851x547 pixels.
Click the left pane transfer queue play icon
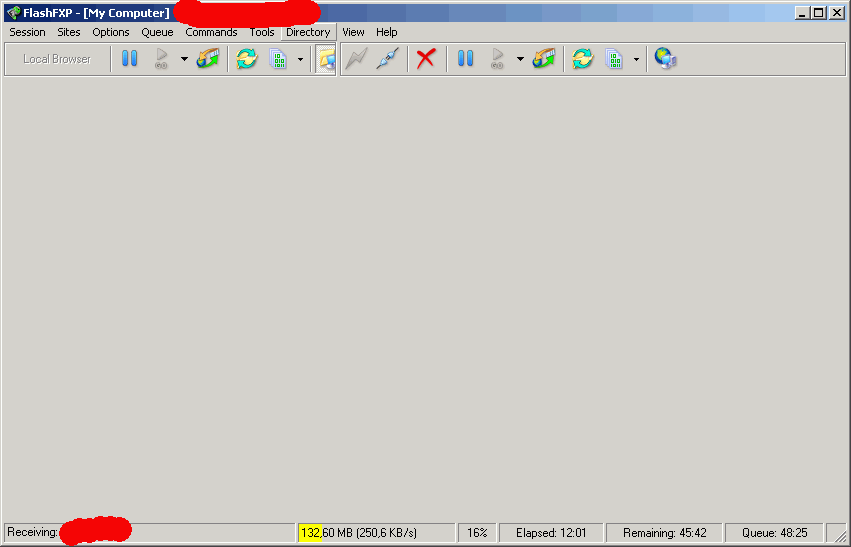pos(161,59)
